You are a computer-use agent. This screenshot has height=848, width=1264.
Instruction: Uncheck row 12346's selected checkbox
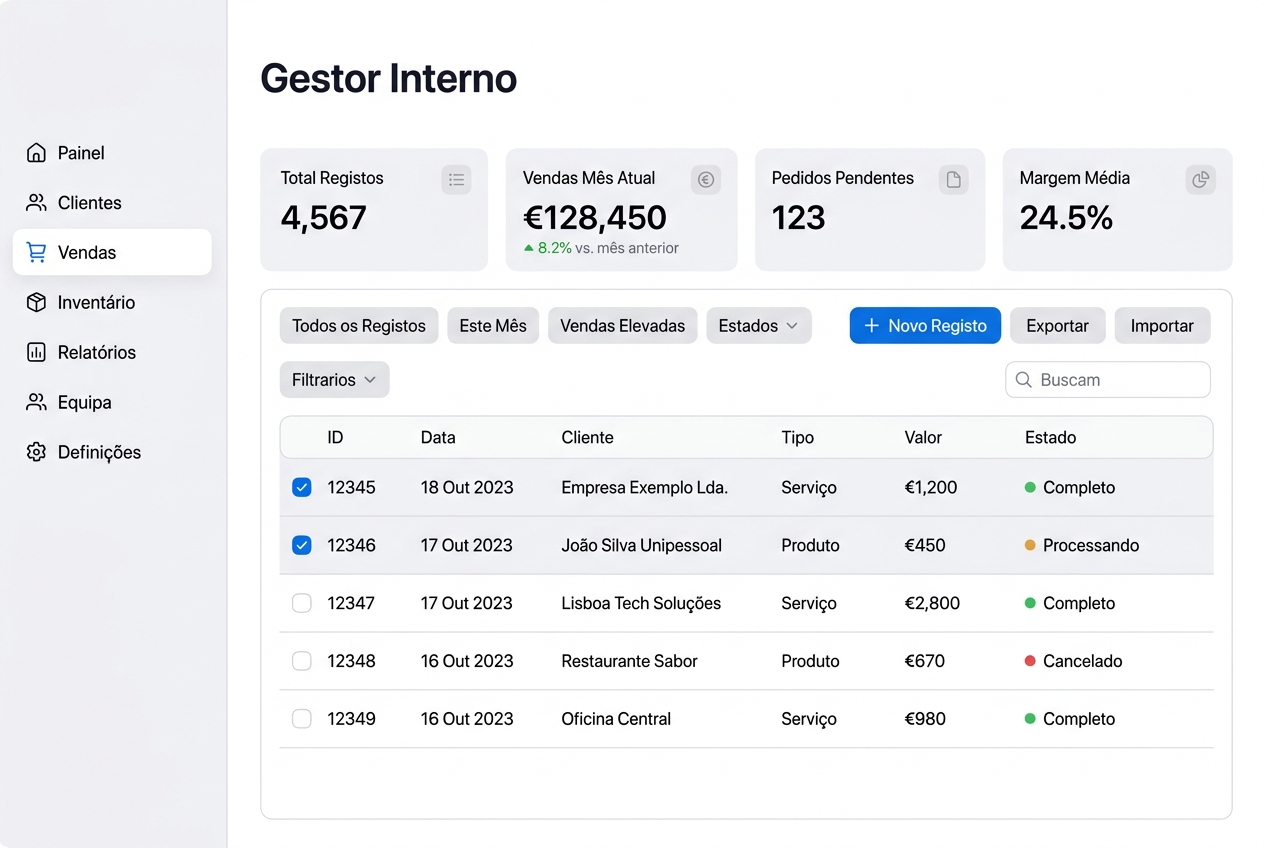click(302, 545)
